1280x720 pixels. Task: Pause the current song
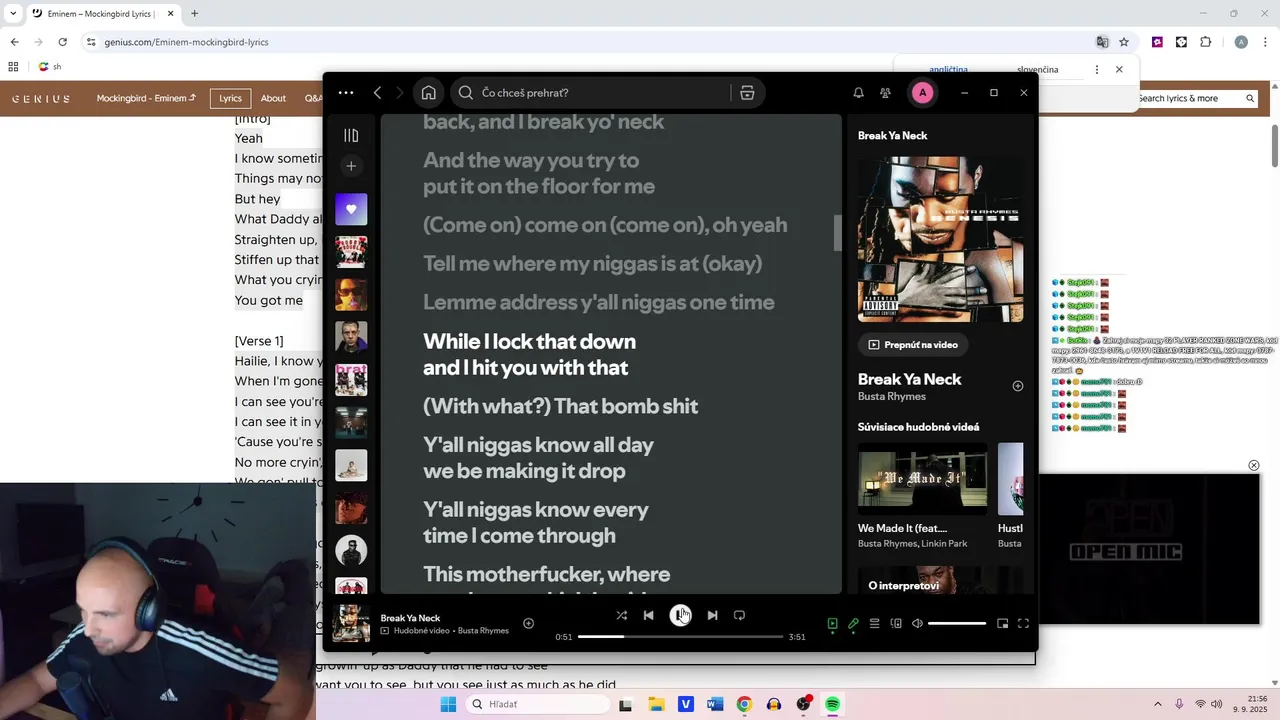(680, 615)
